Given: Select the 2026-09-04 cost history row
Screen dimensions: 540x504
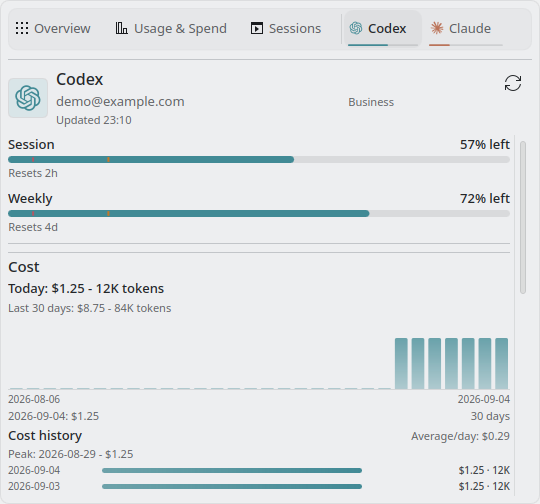Looking at the screenshot, I should tap(259, 470).
